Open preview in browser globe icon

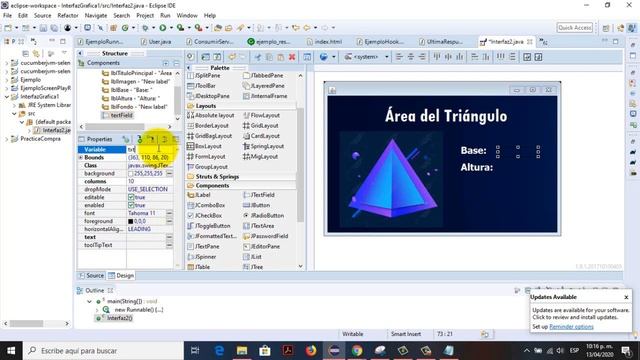[x=324, y=57]
